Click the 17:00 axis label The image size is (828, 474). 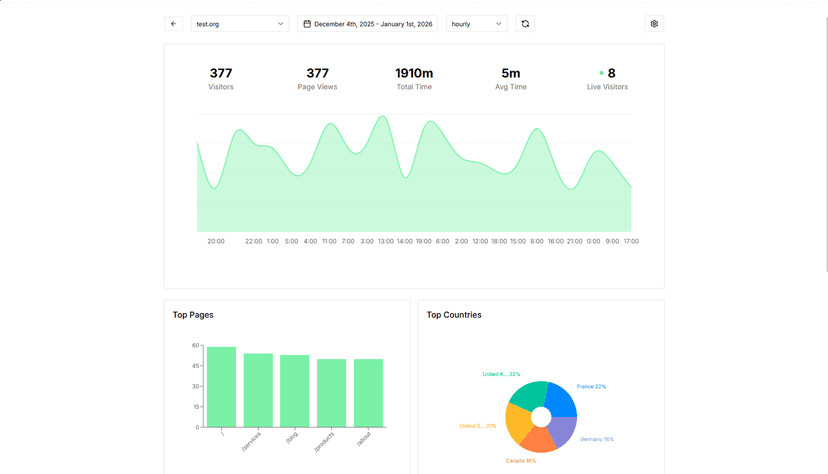click(x=631, y=241)
